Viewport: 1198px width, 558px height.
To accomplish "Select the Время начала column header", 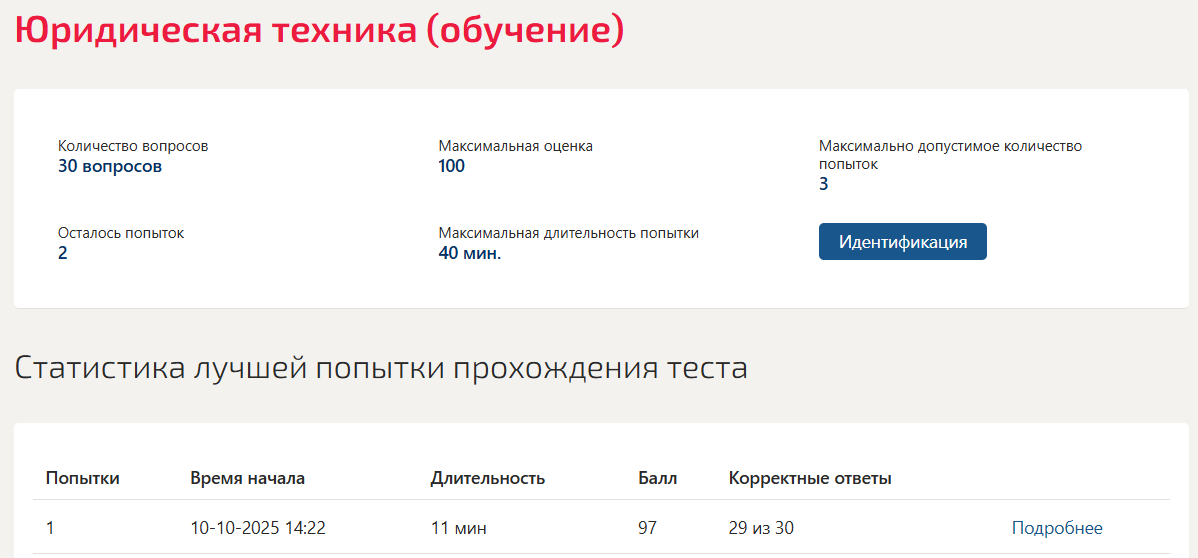I will [x=248, y=479].
